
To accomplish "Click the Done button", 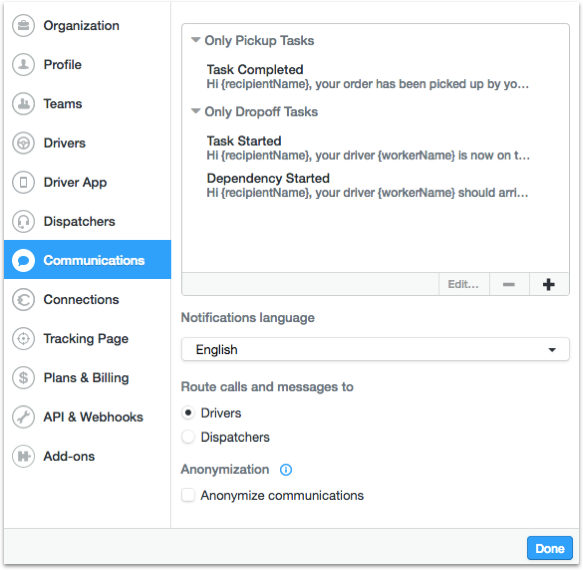I will [550, 548].
